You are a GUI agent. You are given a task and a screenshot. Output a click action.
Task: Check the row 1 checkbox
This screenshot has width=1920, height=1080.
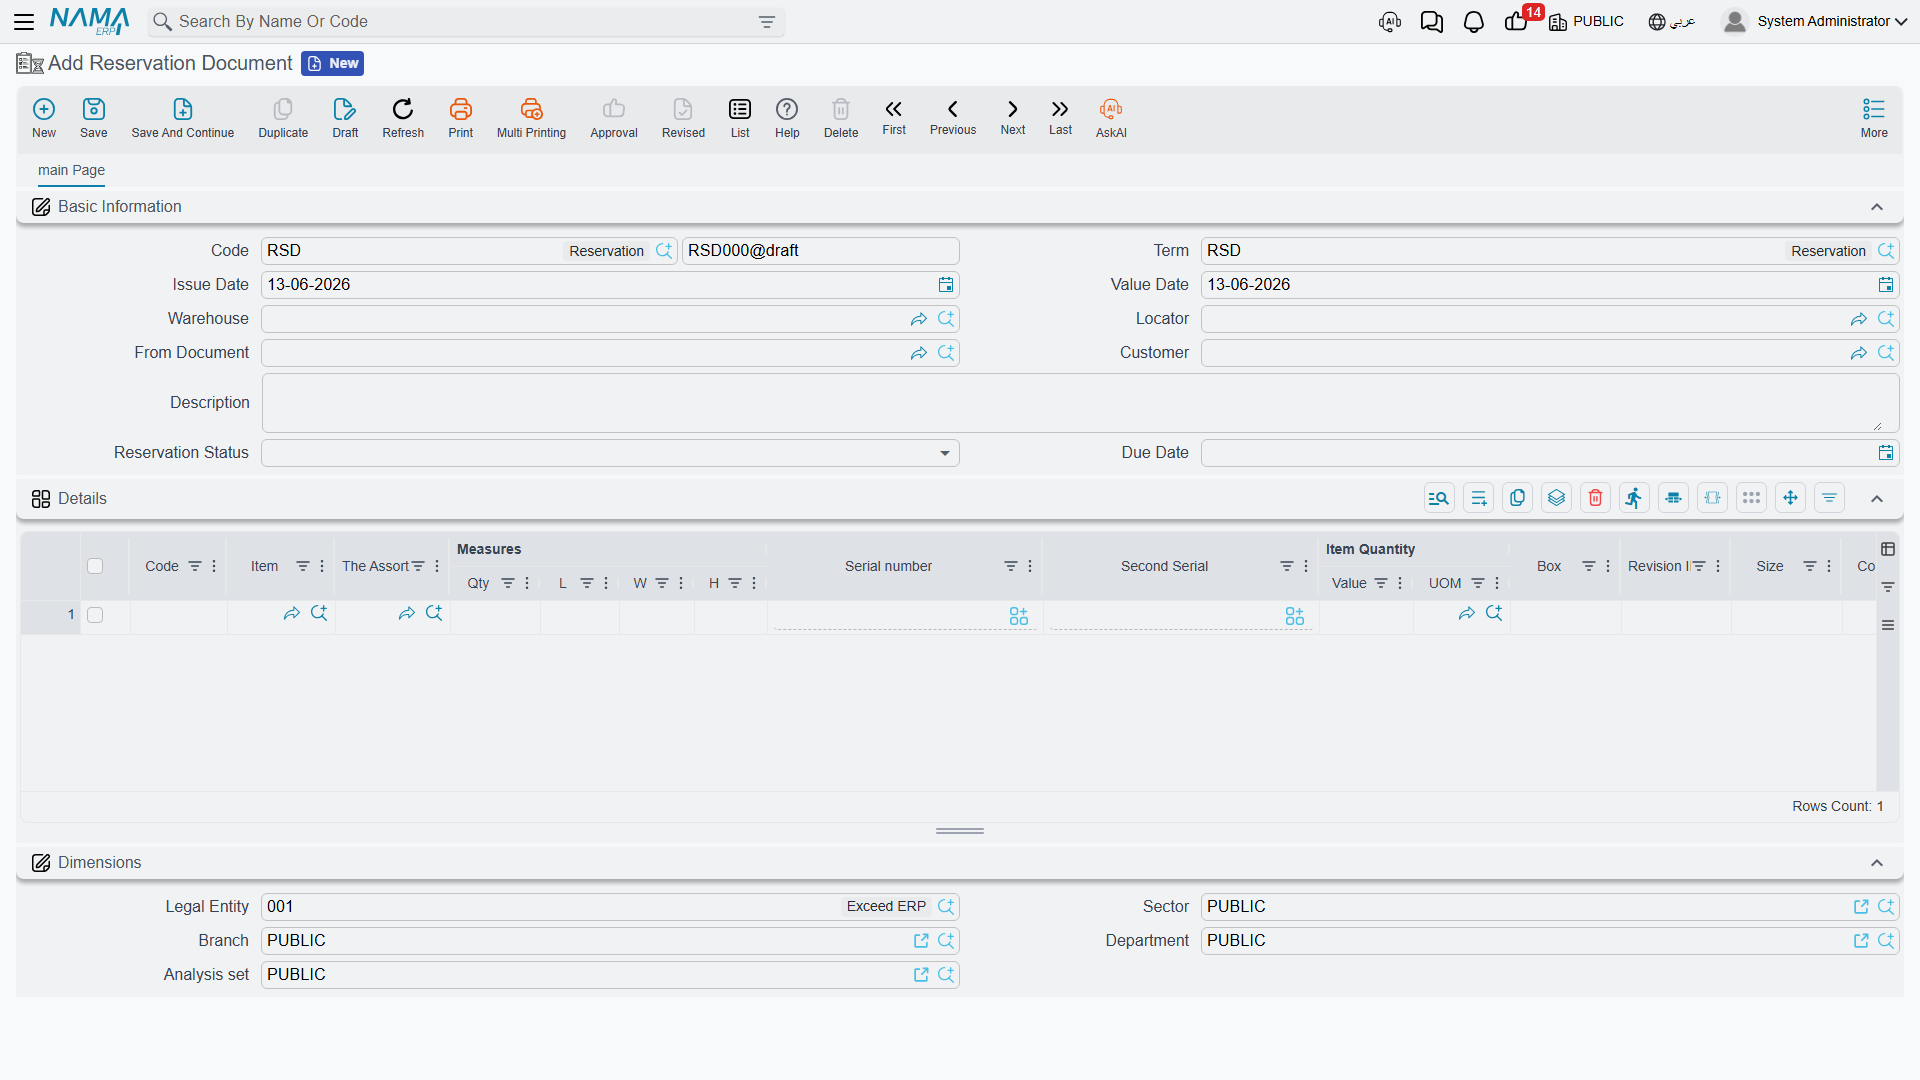pos(95,615)
